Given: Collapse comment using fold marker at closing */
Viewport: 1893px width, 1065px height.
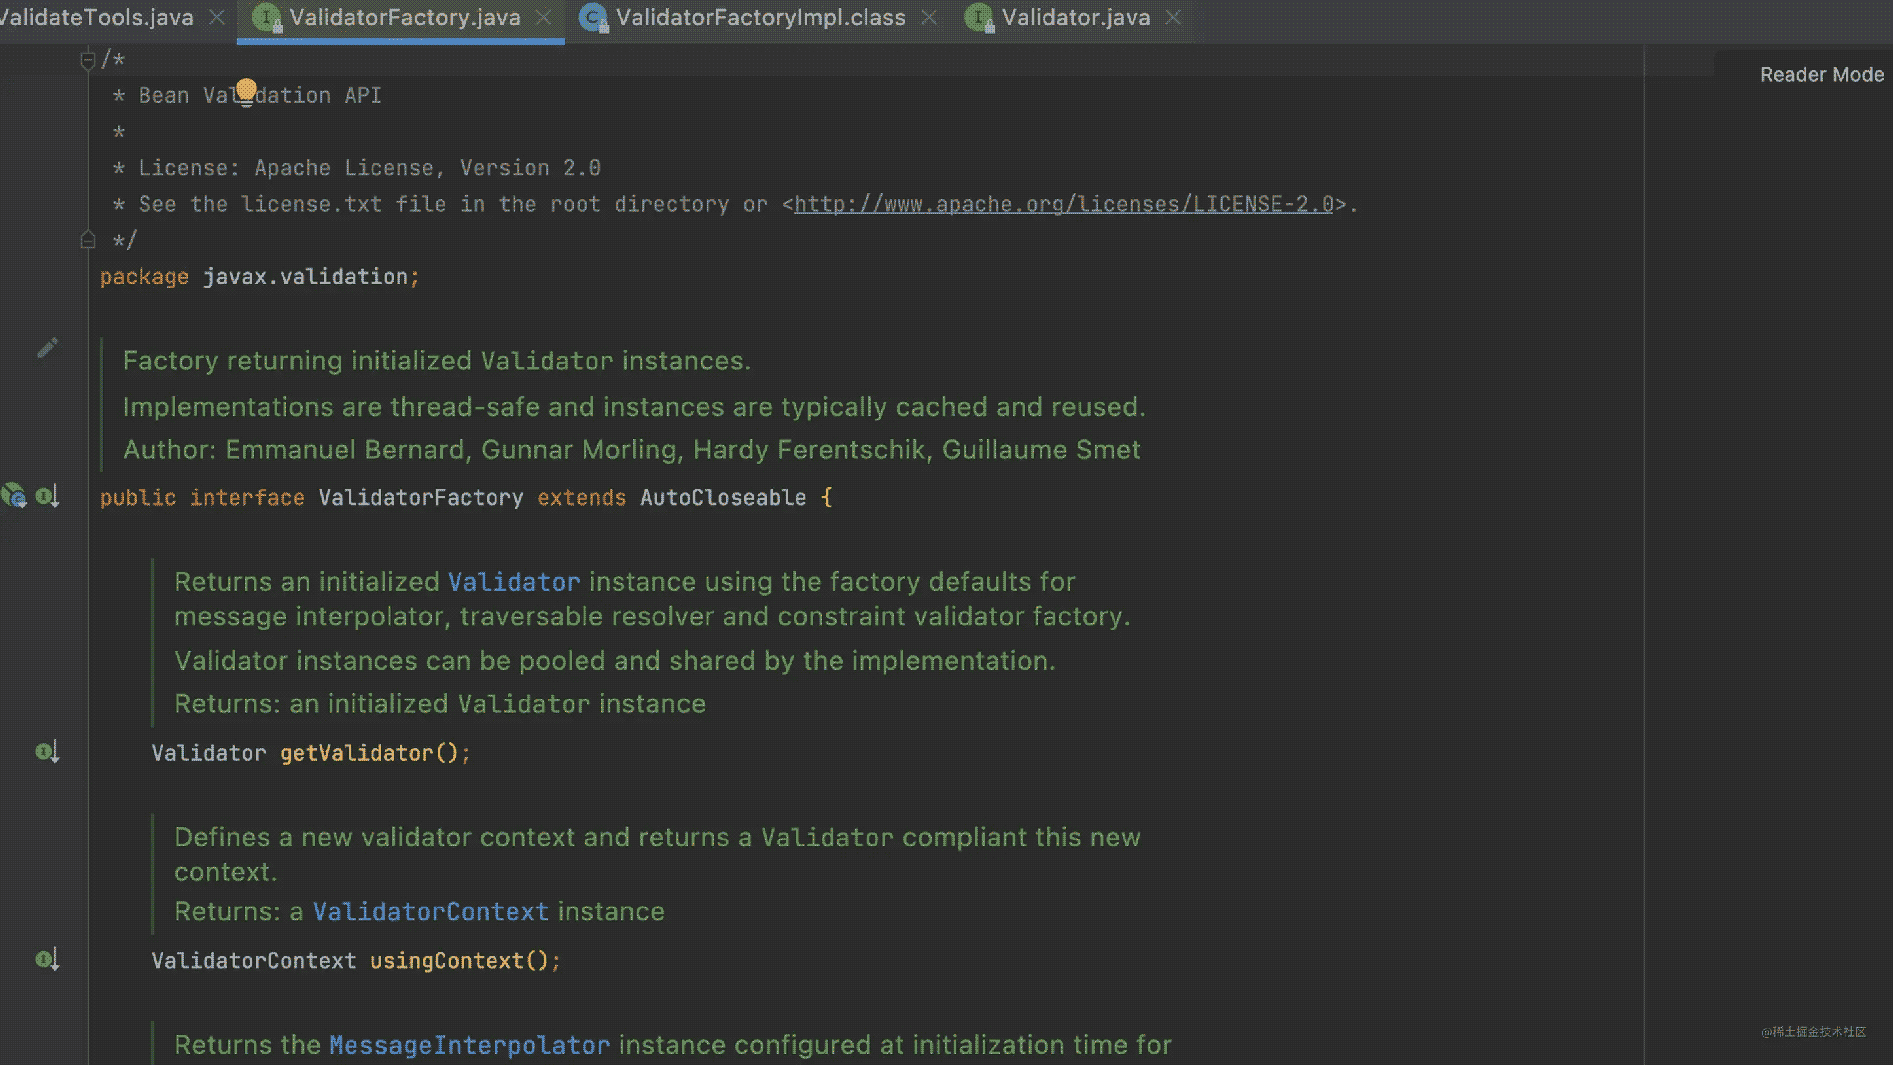Looking at the screenshot, I should point(87,240).
